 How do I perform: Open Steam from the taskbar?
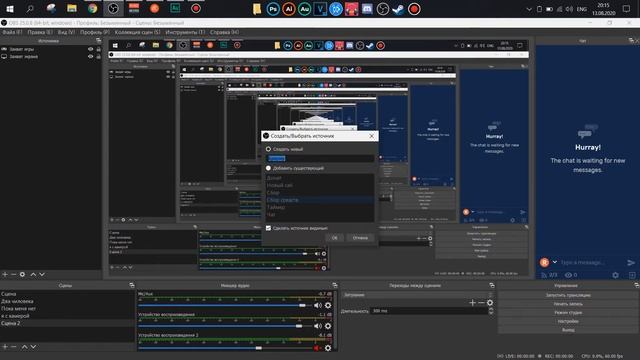tap(398, 9)
